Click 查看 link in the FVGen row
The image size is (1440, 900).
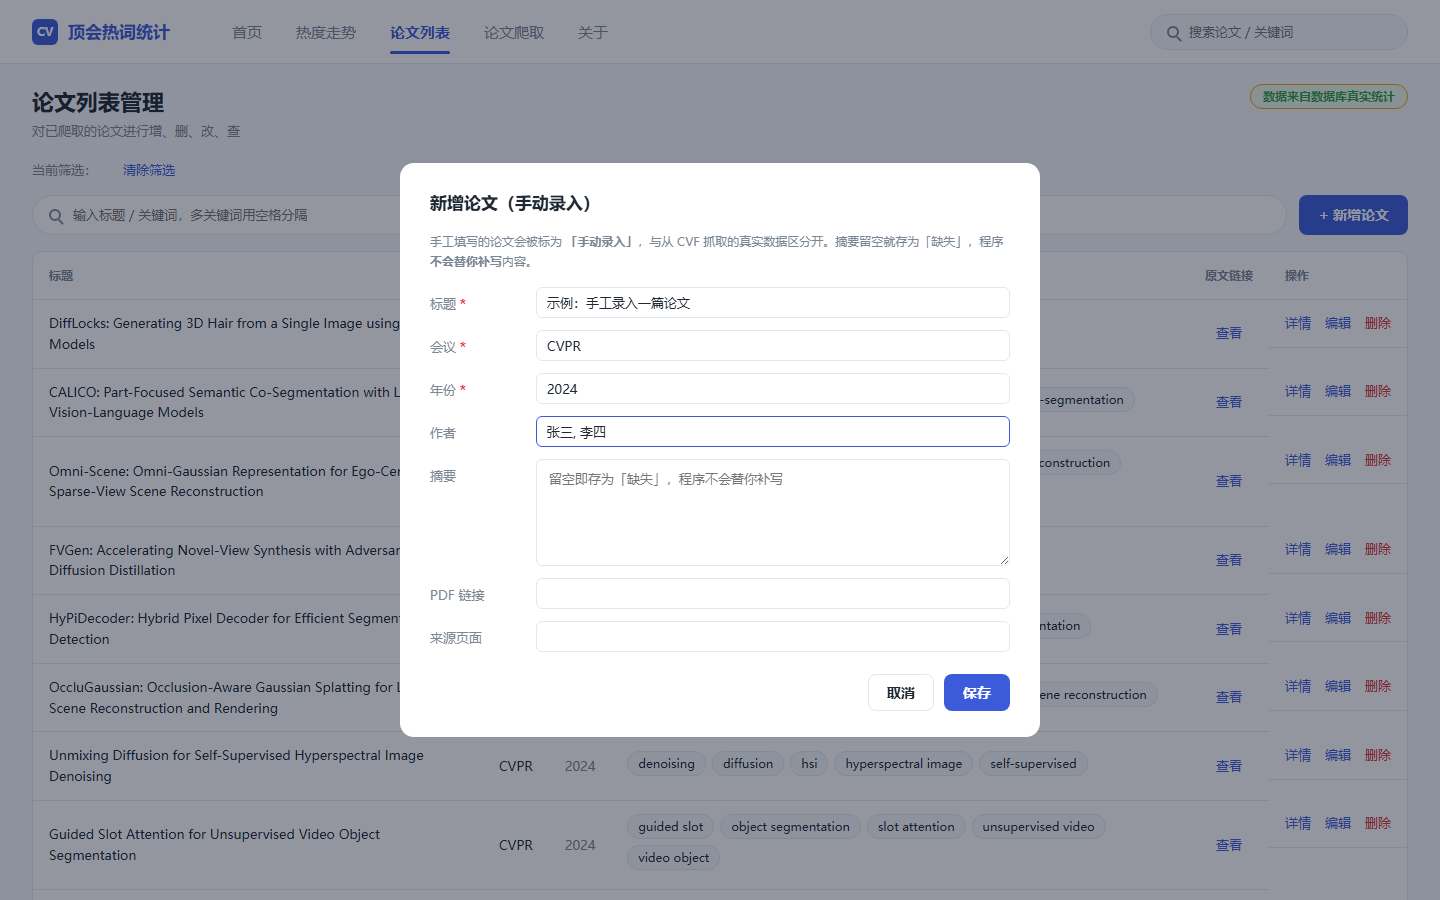1229,560
